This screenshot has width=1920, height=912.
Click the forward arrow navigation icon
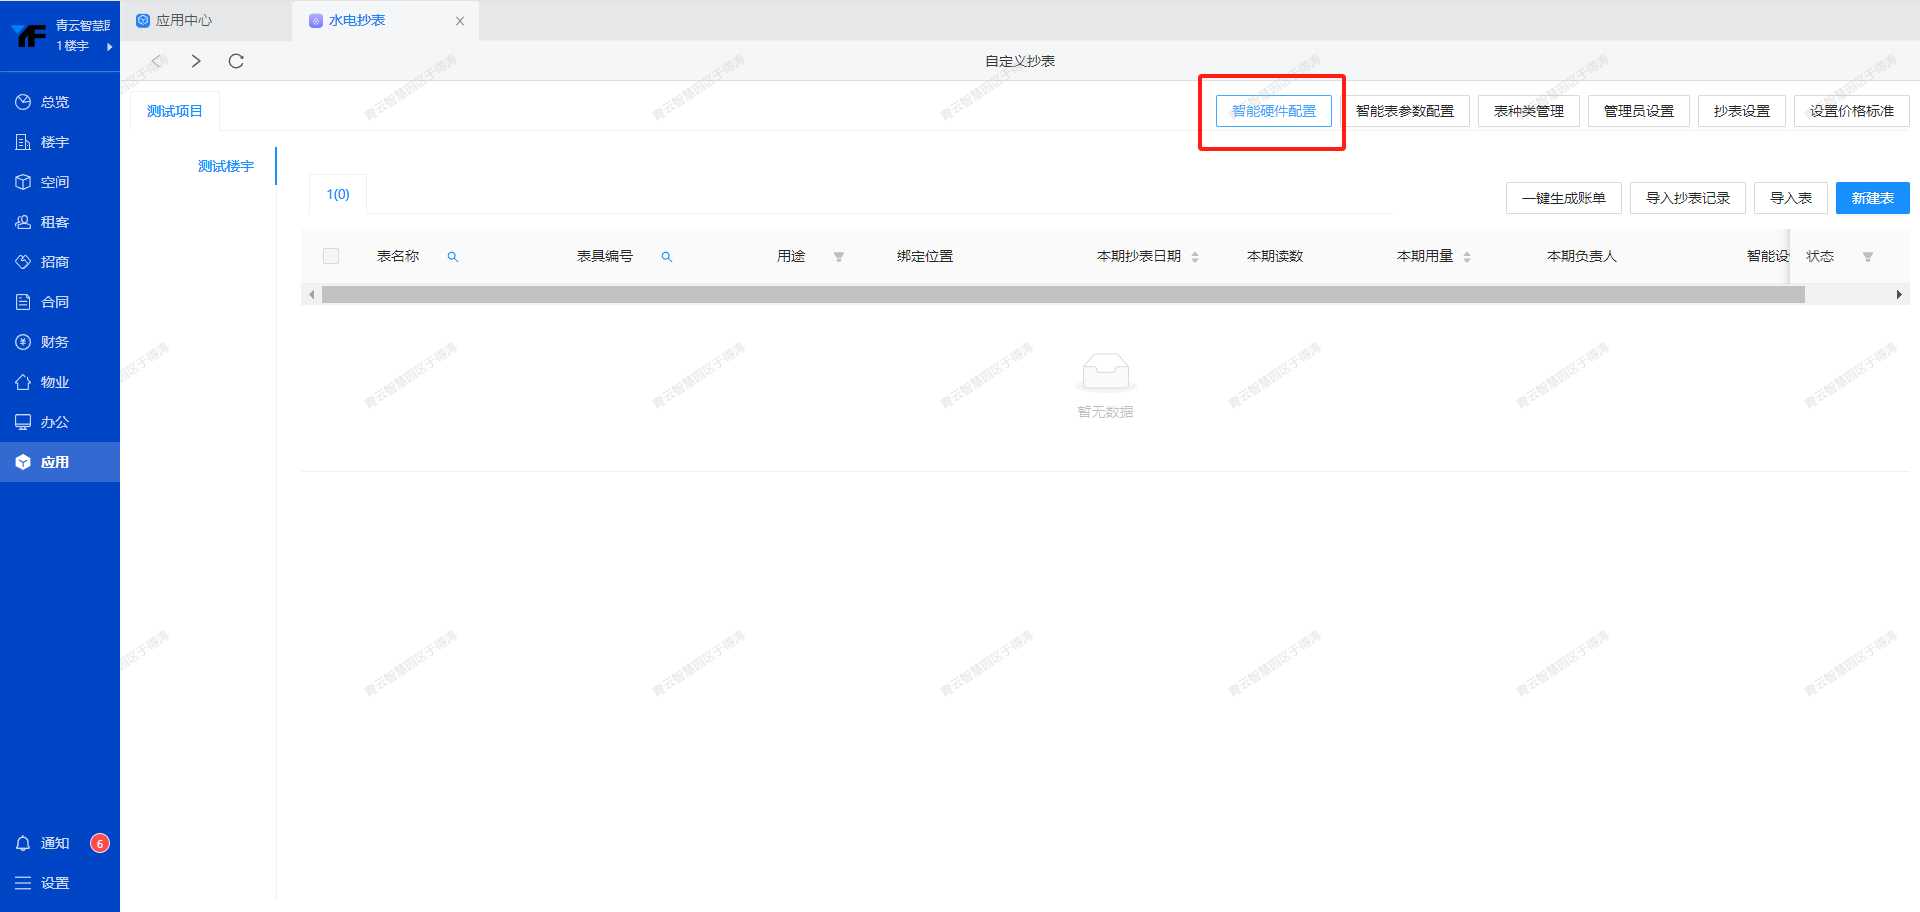(x=196, y=61)
